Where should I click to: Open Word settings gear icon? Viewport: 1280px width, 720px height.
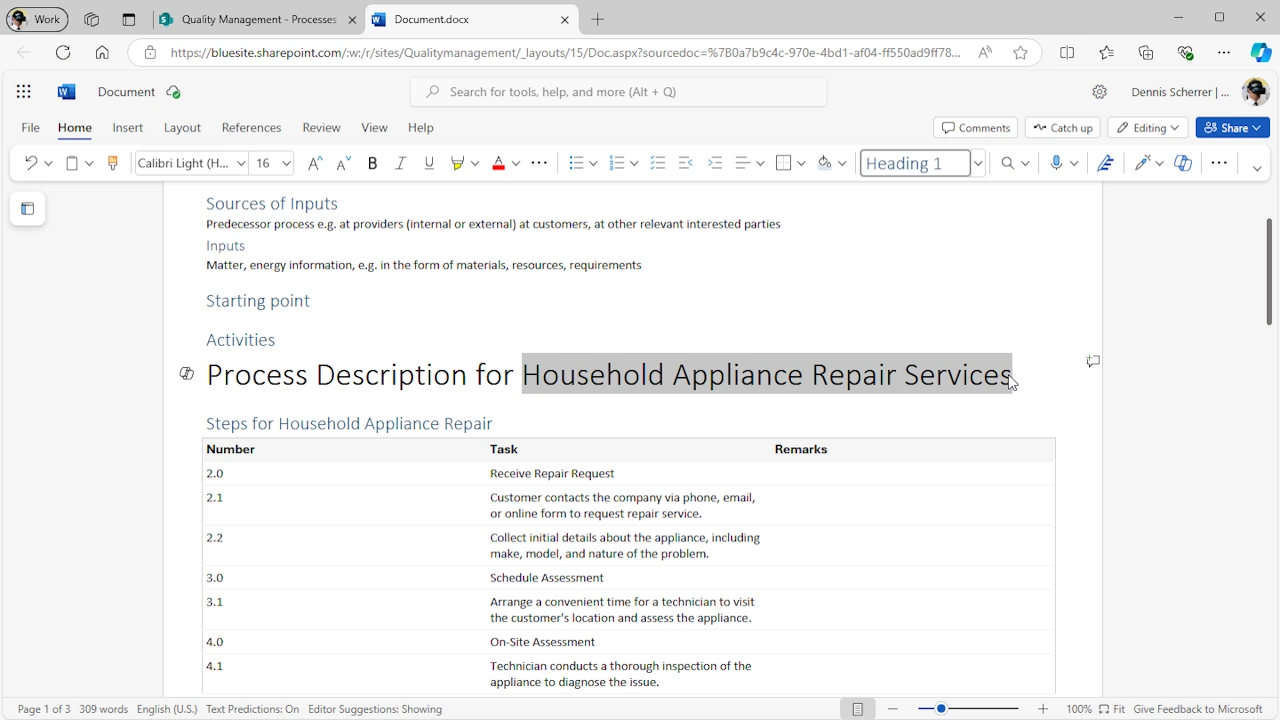tap(1100, 92)
